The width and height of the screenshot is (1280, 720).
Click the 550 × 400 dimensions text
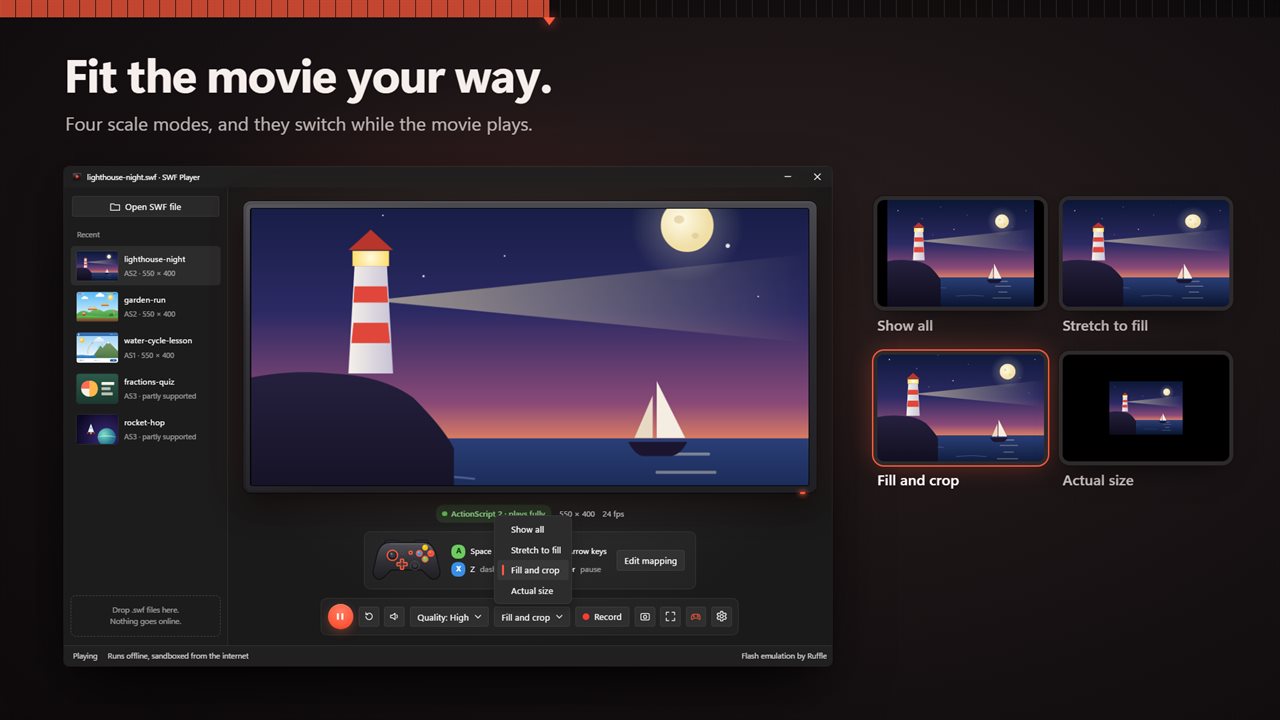(577, 514)
